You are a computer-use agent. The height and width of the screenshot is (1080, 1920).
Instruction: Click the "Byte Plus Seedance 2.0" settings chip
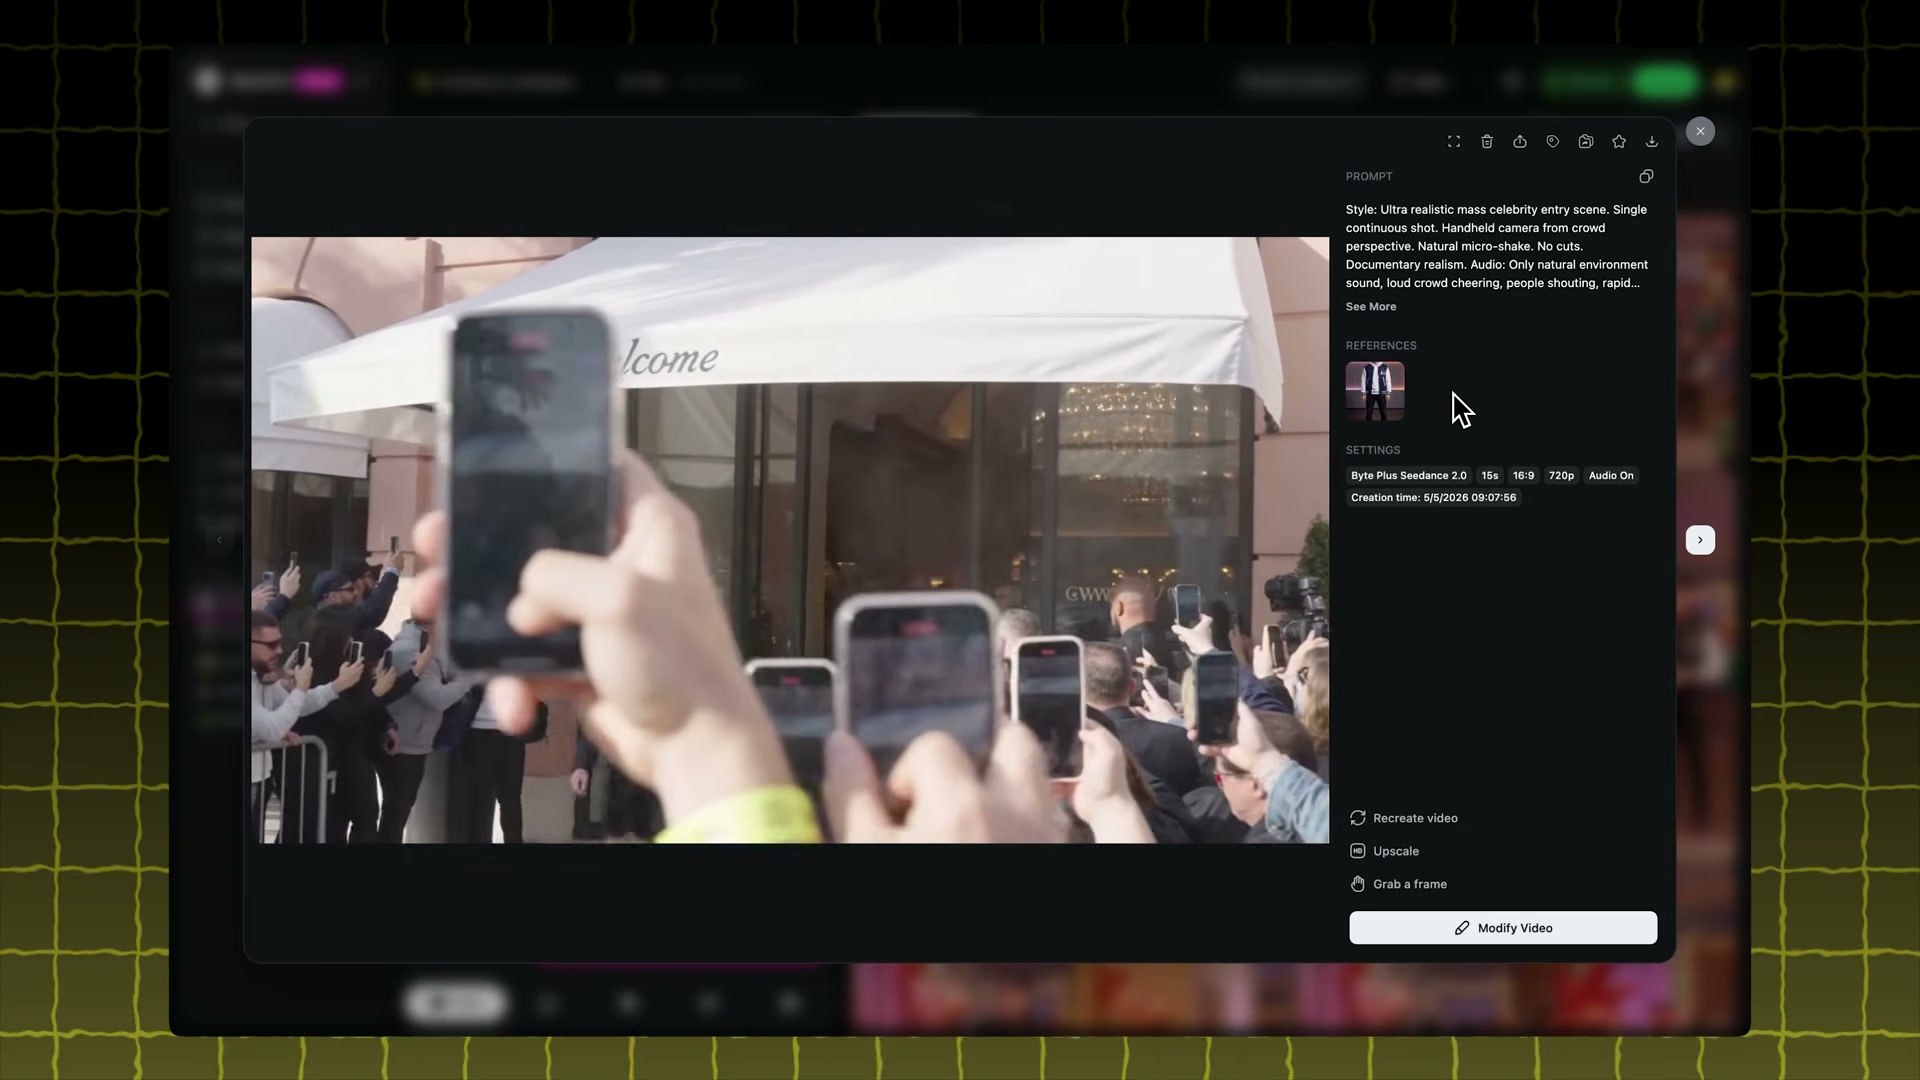[1409, 476]
